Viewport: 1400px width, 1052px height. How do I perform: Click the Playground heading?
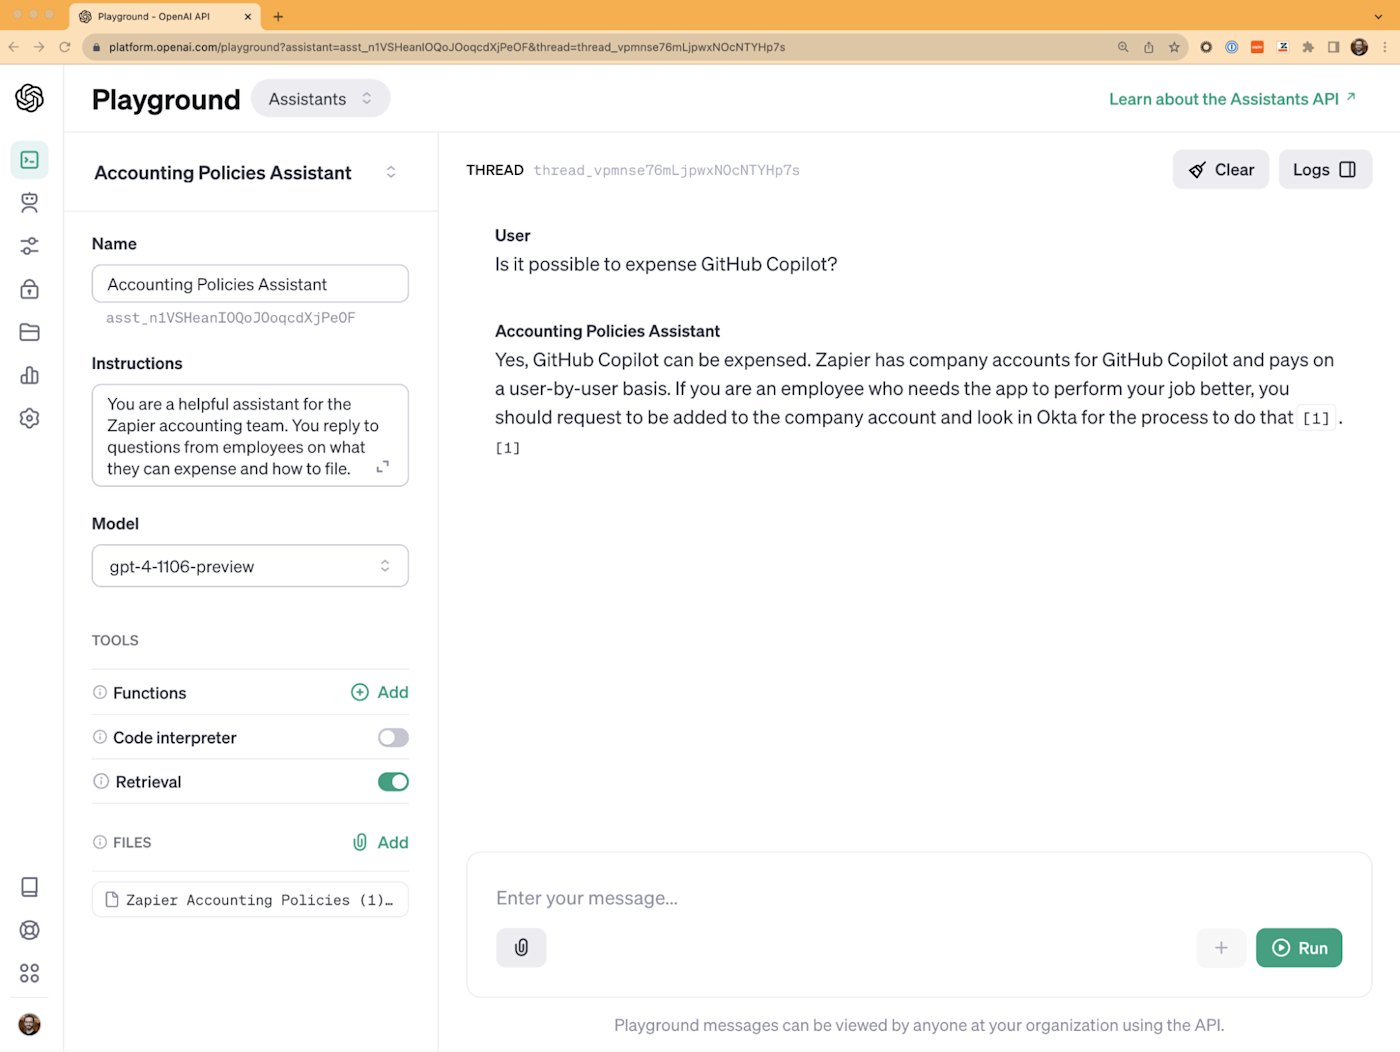coord(166,99)
